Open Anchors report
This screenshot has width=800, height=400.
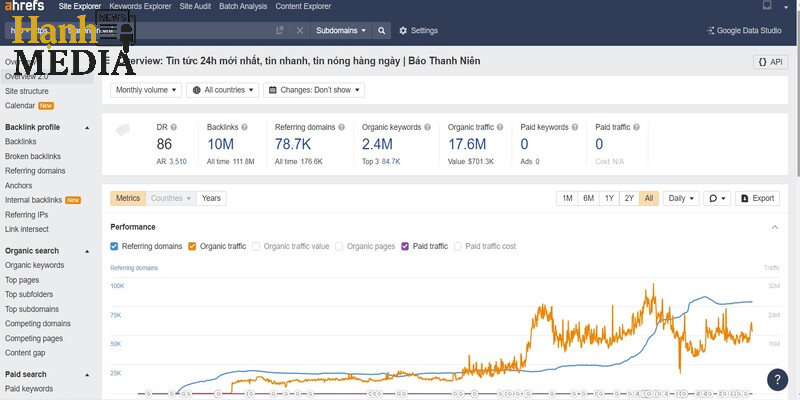(x=18, y=186)
